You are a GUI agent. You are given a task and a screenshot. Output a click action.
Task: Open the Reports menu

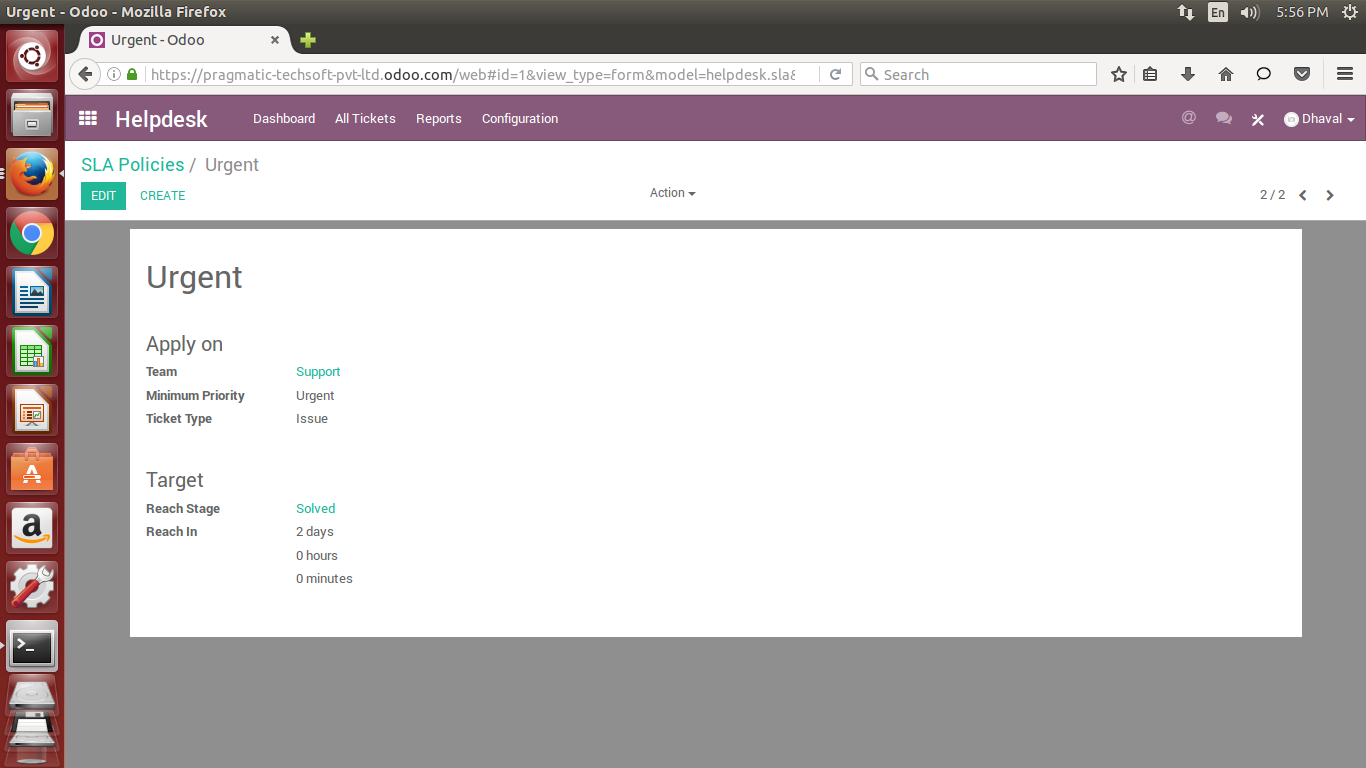pyautogui.click(x=439, y=118)
